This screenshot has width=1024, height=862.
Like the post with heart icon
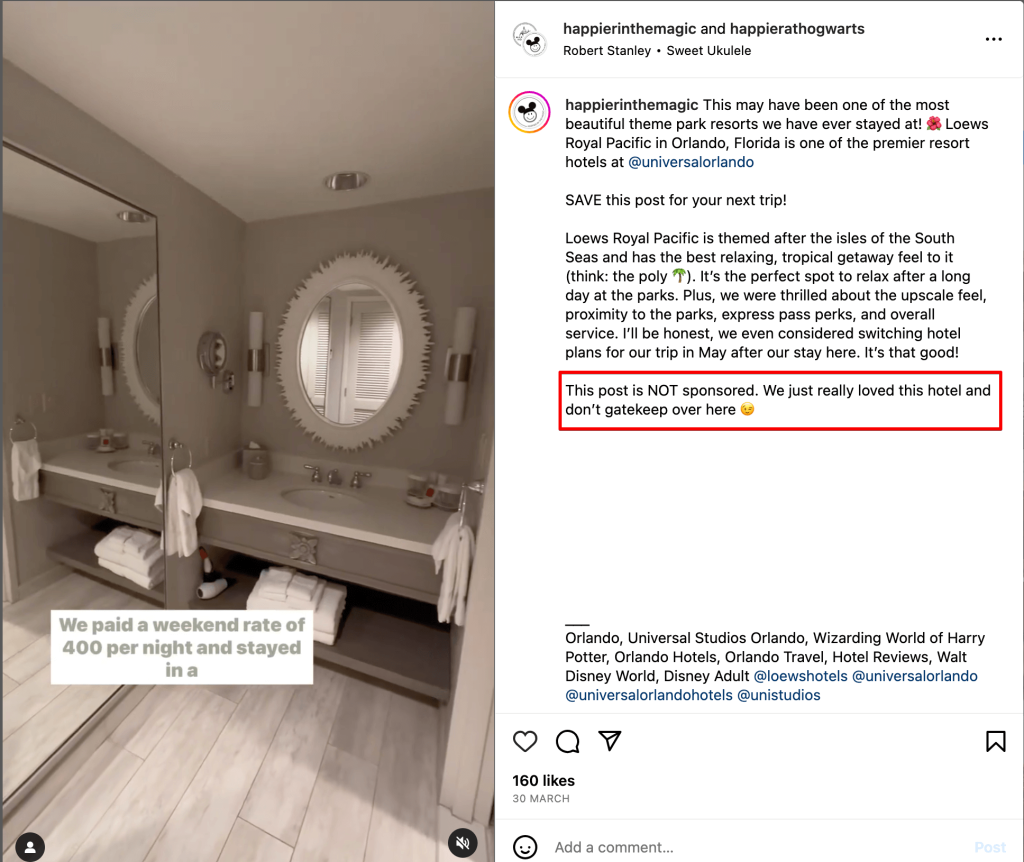[x=525, y=741]
